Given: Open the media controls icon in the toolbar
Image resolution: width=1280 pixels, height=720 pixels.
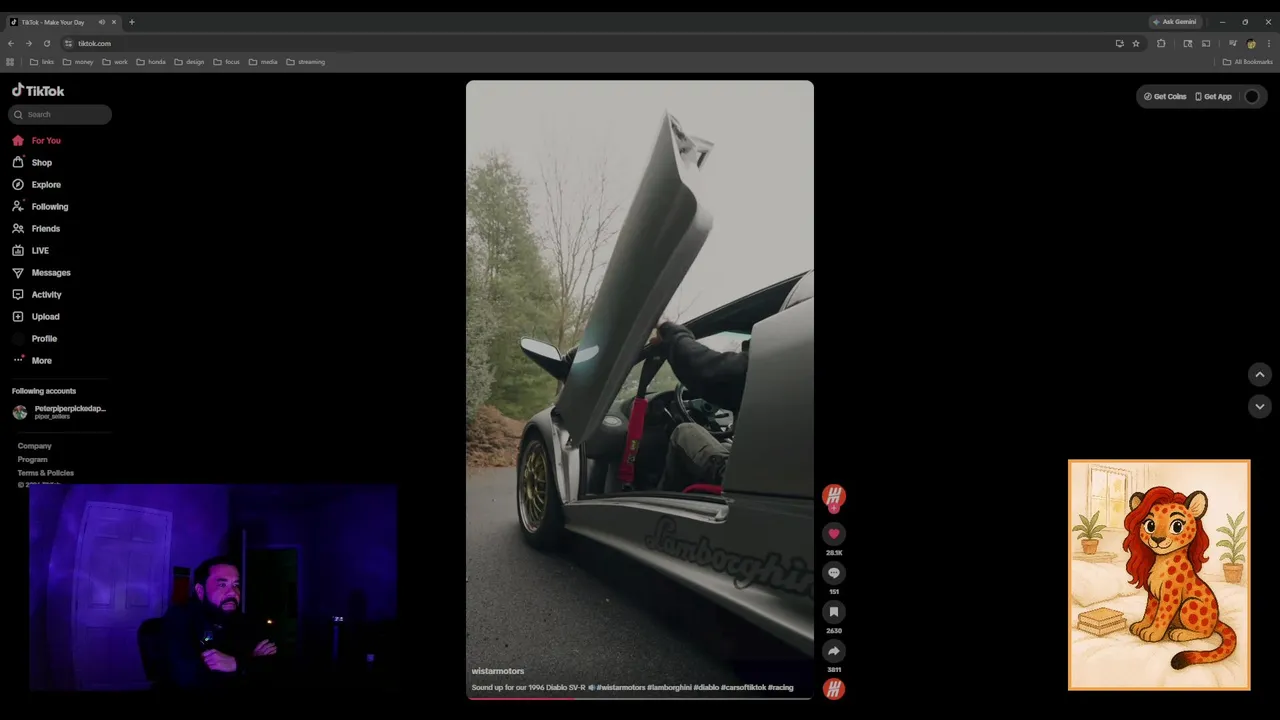Looking at the screenshot, I should tap(1233, 43).
